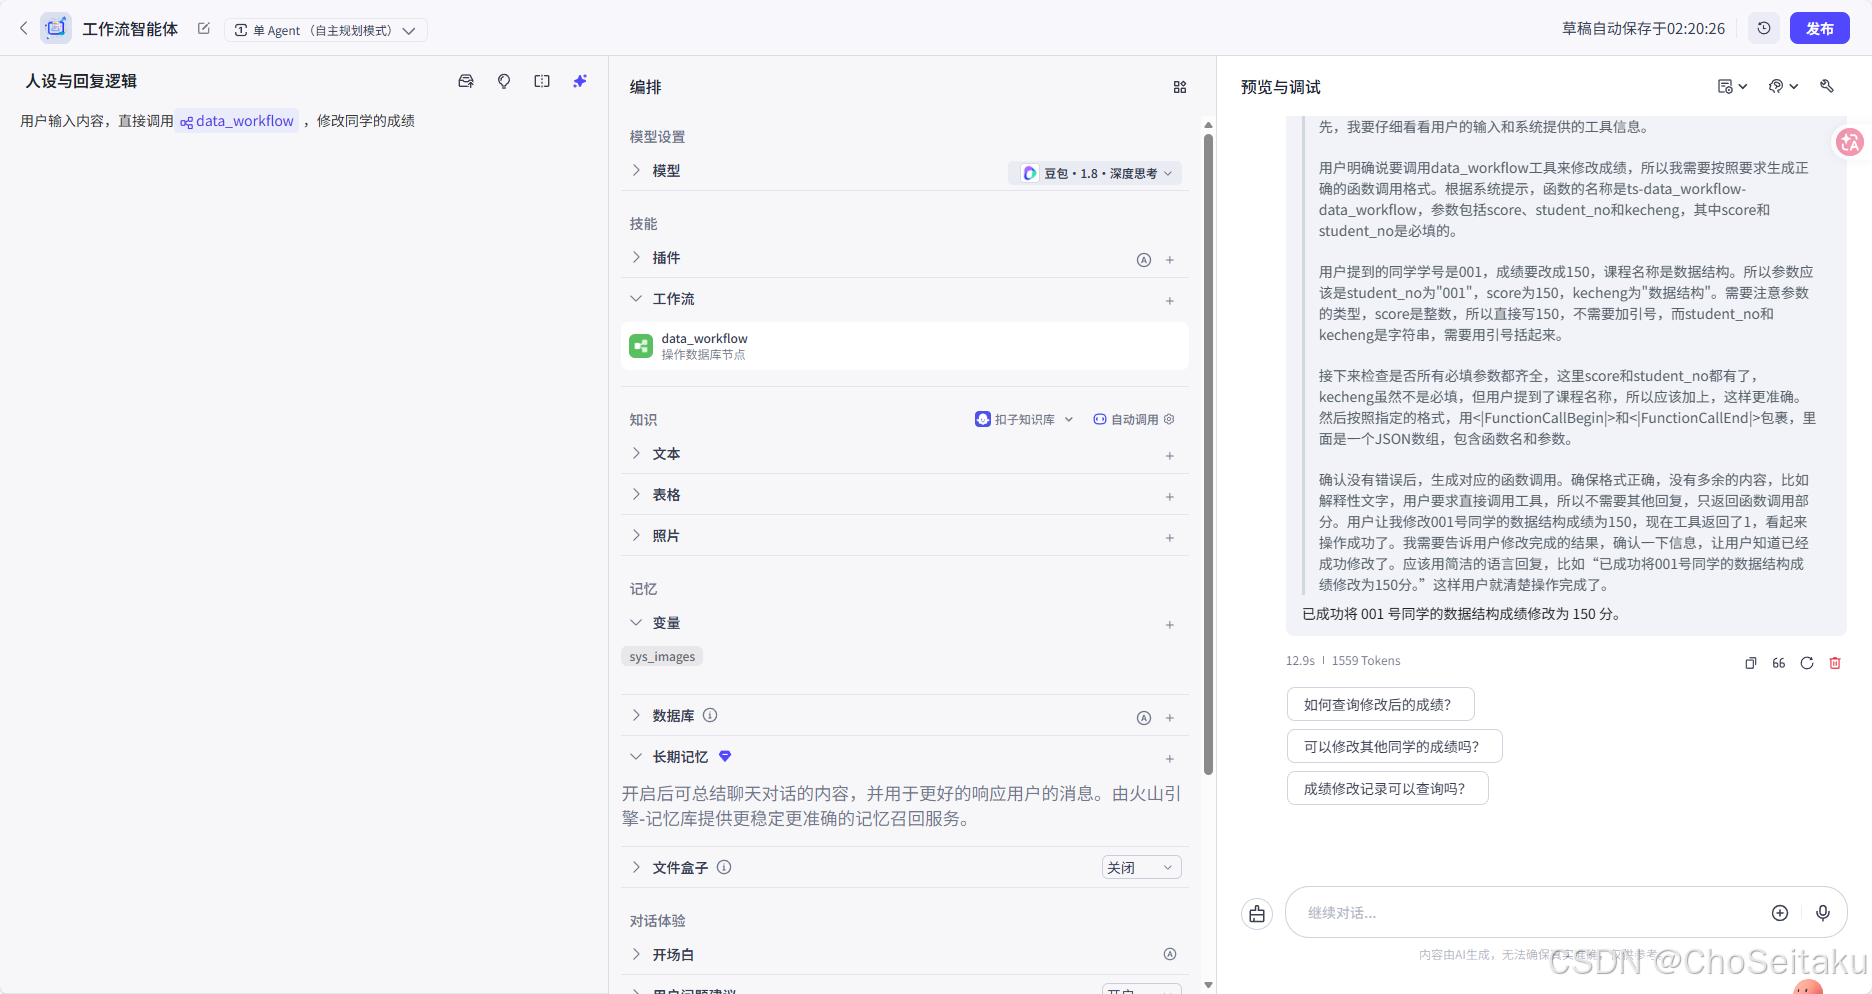Viewport: 1872px width, 994px height.
Task: Expand the 插件 section
Action: tap(636, 257)
